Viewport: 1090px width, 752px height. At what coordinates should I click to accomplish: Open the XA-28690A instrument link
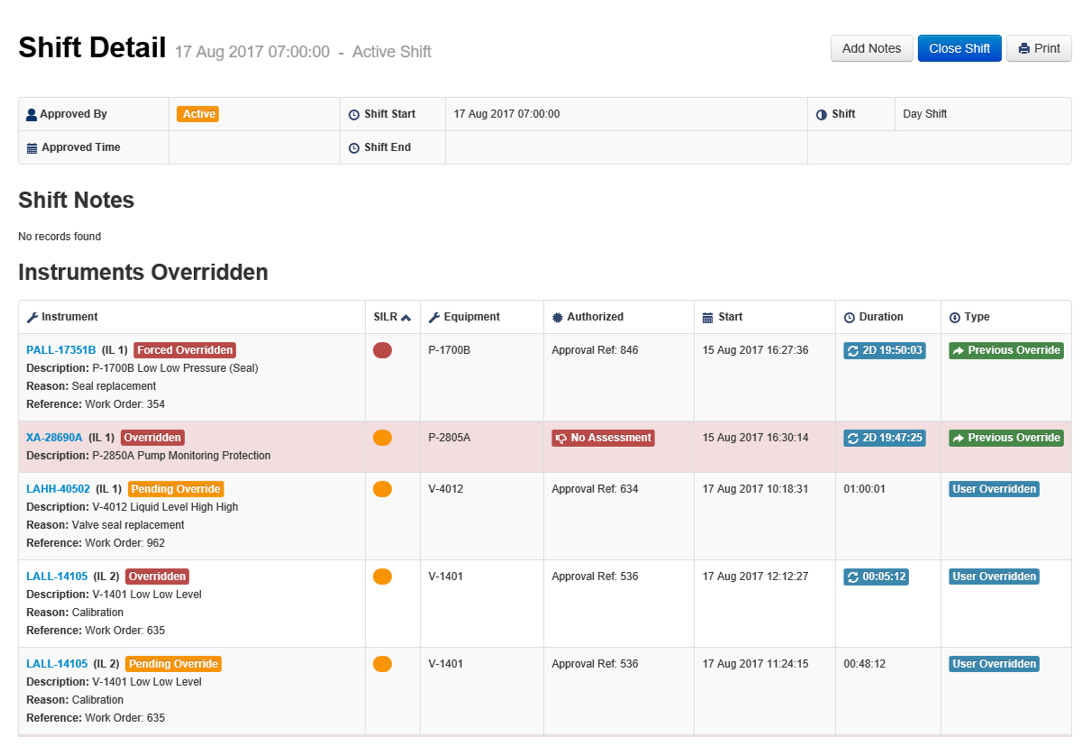(x=54, y=437)
